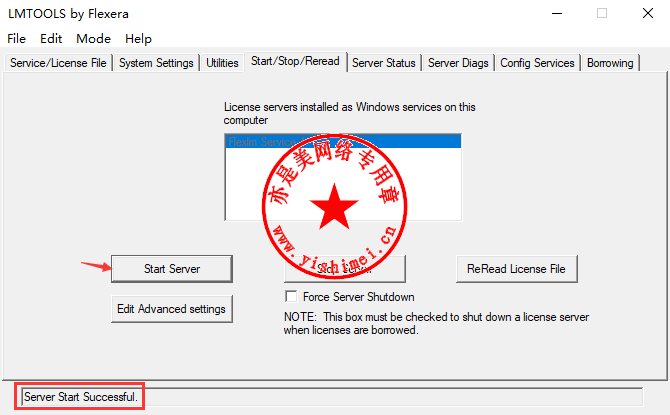Enable Force Server Shutdown checkbox
The width and height of the screenshot is (670, 415).
[x=291, y=296]
